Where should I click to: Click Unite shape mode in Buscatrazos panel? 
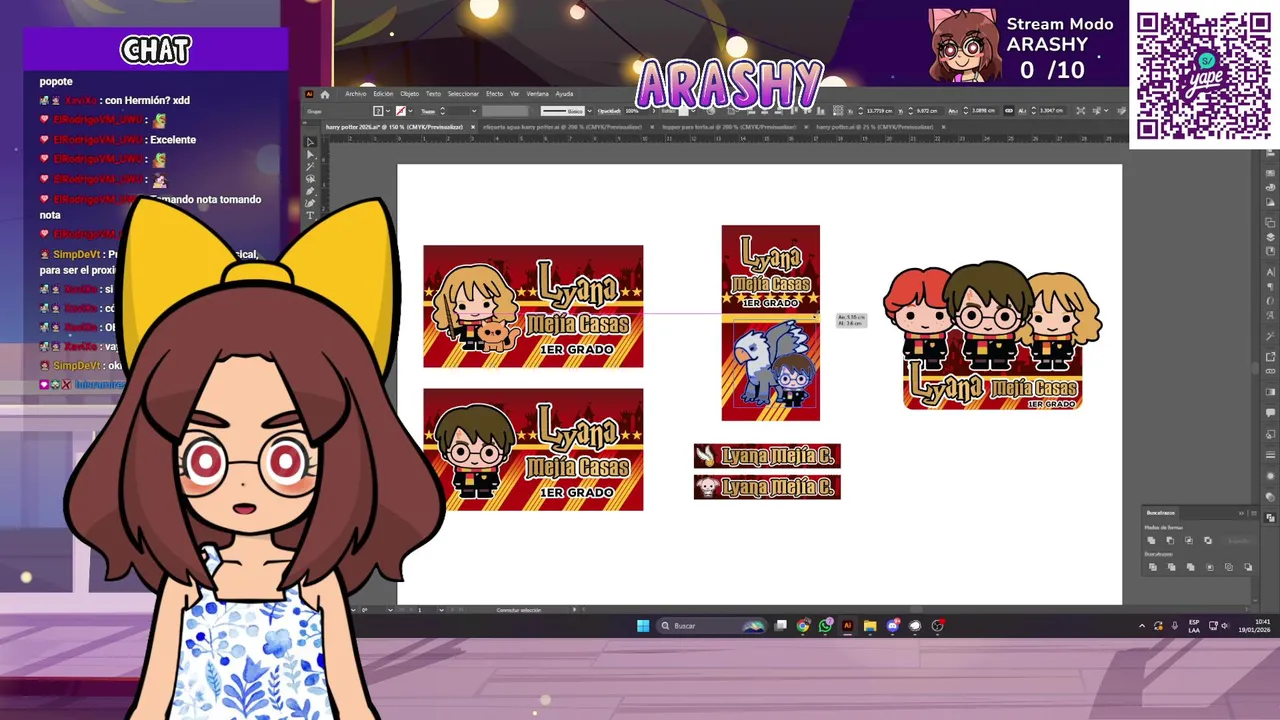pos(1151,540)
